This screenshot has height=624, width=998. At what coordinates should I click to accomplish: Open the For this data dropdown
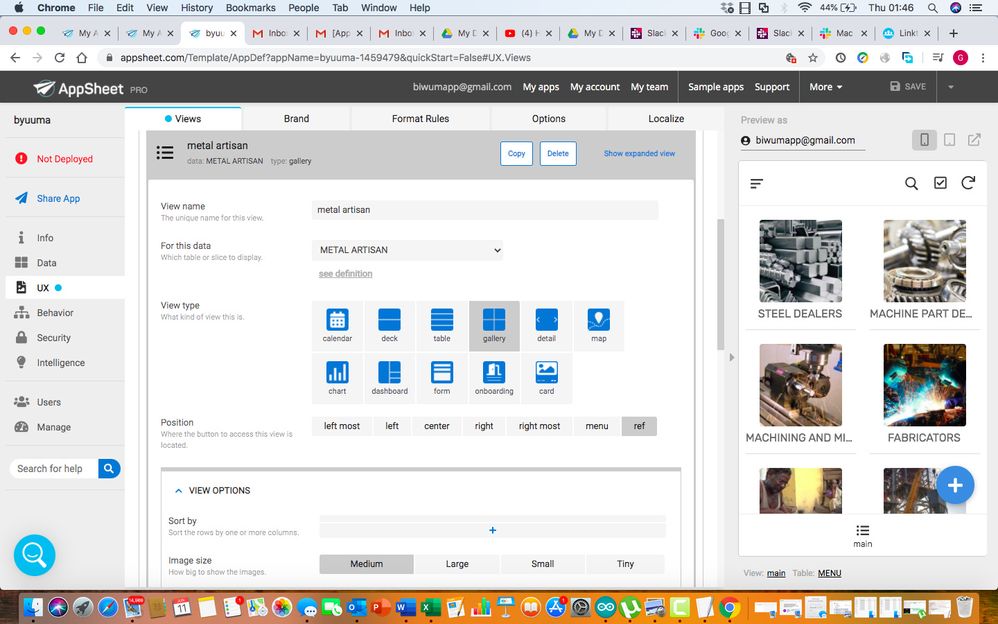pos(407,250)
